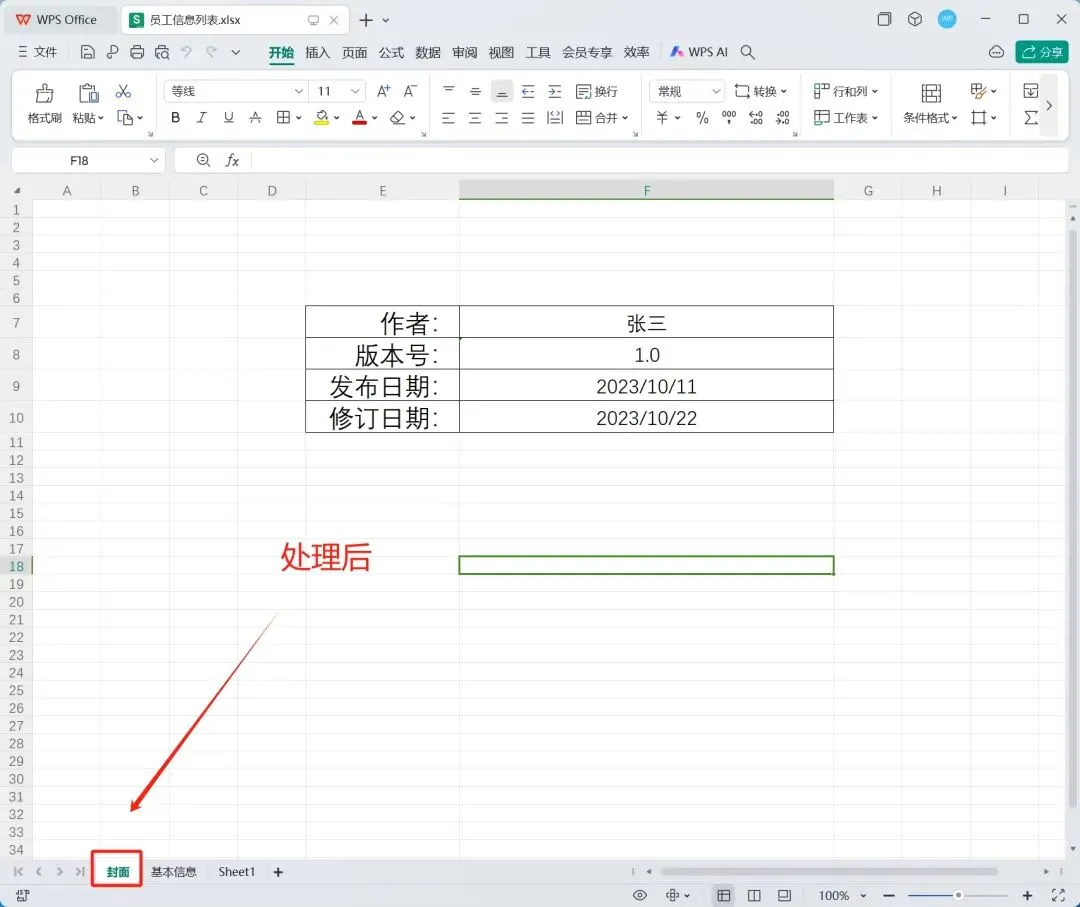Increase font size with A+ icon
This screenshot has width=1080, height=907.
coord(384,91)
